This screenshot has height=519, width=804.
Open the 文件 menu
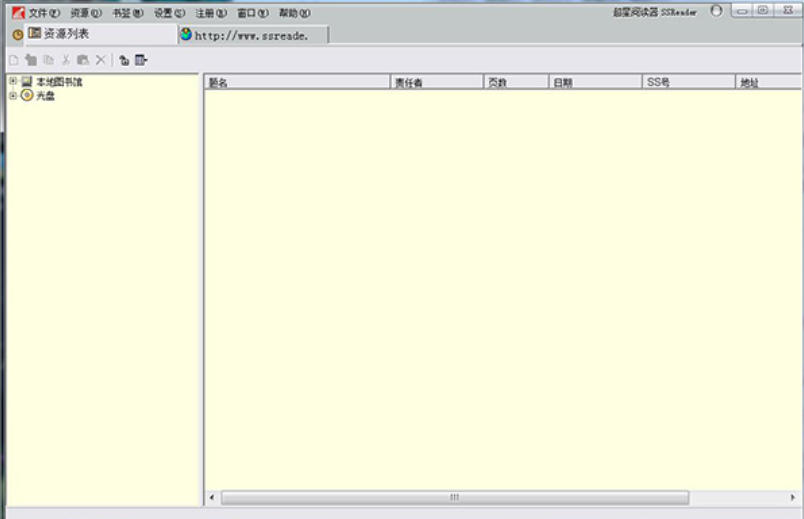click(x=44, y=13)
